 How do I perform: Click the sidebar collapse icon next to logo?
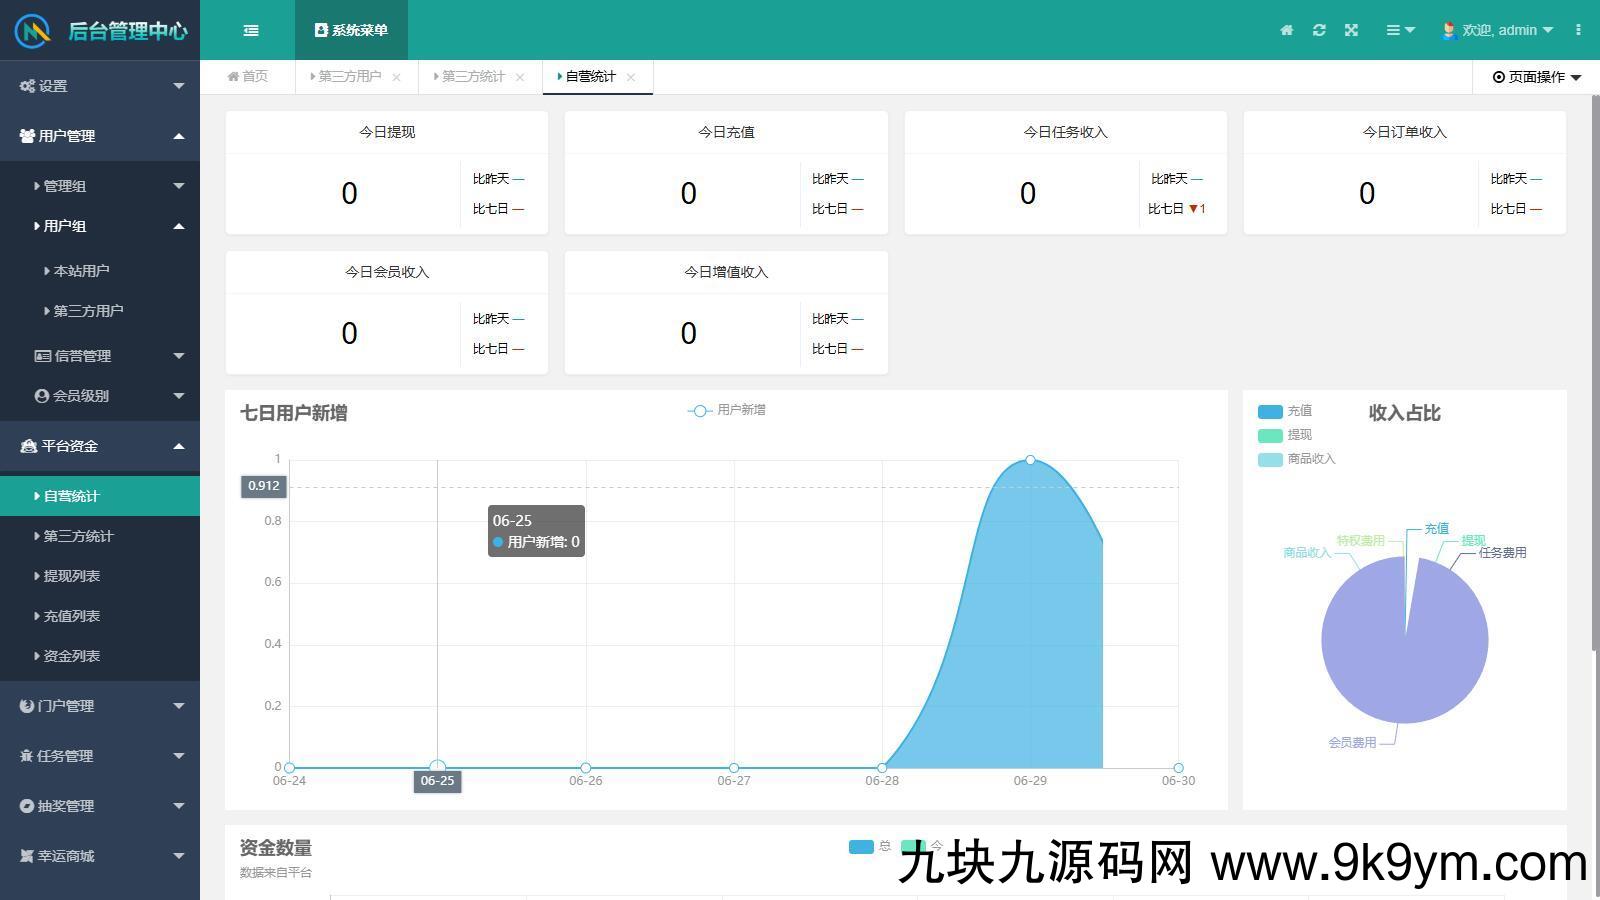click(x=250, y=30)
